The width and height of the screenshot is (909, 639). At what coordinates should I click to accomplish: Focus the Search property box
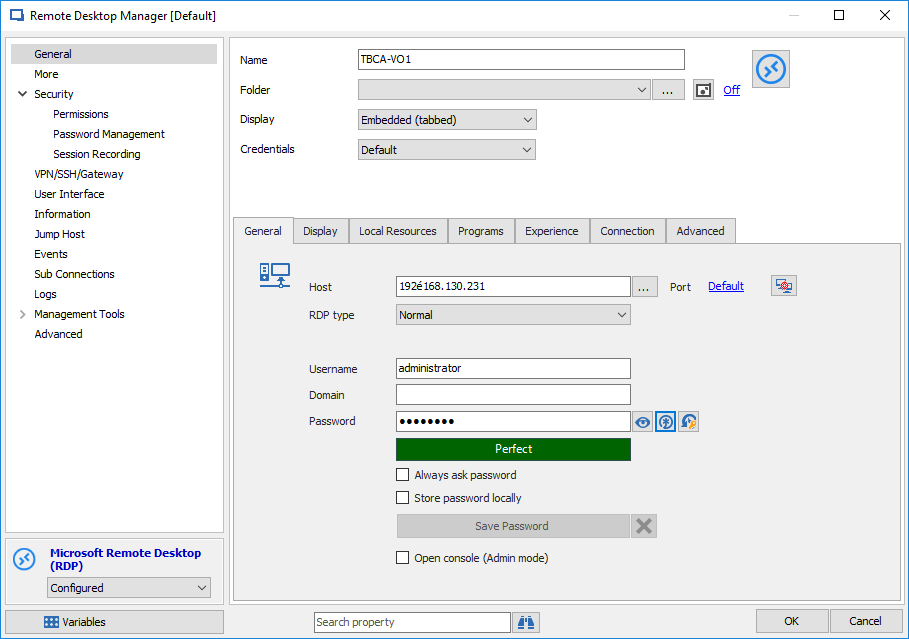coord(412,622)
